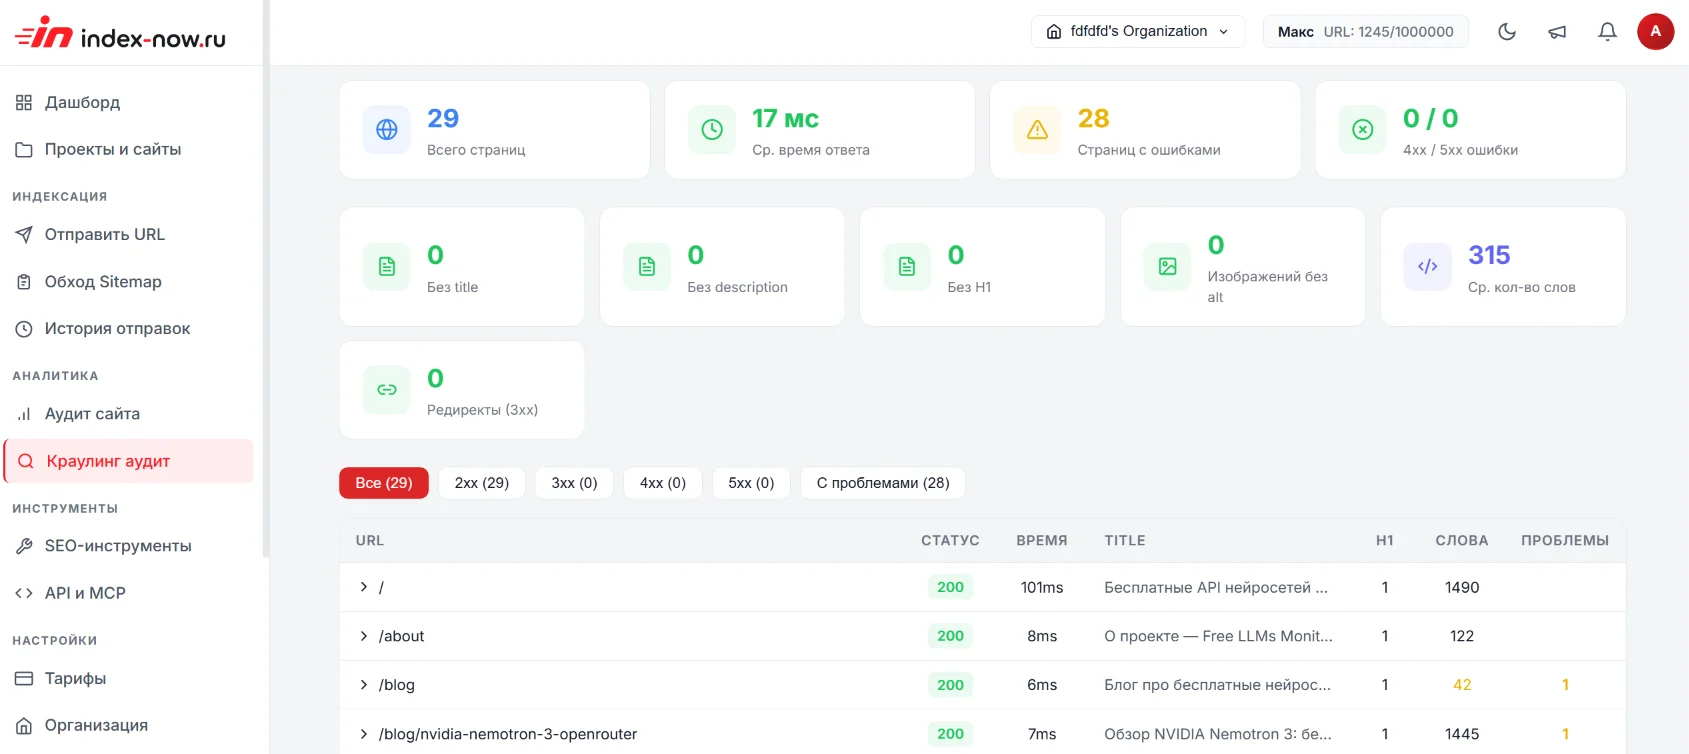Open announcements via the megaphone icon
Screen dimensions: 1689x754
tap(1557, 32)
